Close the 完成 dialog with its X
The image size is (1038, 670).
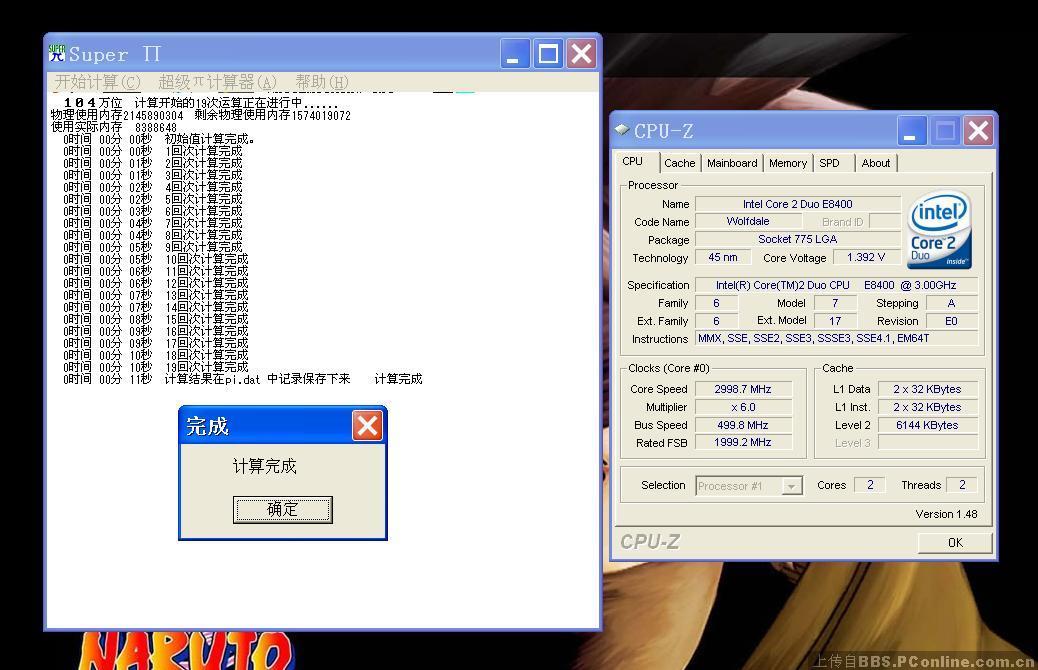367,426
